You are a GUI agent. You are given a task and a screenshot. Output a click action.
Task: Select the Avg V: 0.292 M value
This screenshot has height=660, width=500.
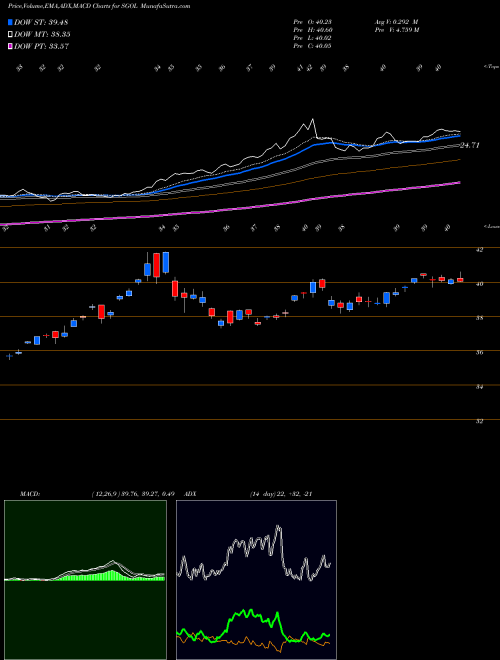pyautogui.click(x=397, y=22)
